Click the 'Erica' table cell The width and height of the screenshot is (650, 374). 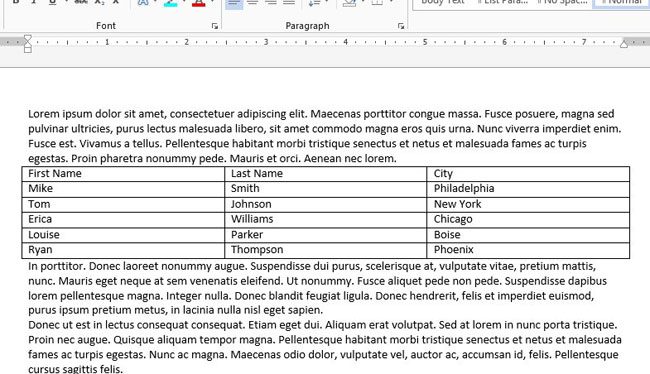(123, 220)
